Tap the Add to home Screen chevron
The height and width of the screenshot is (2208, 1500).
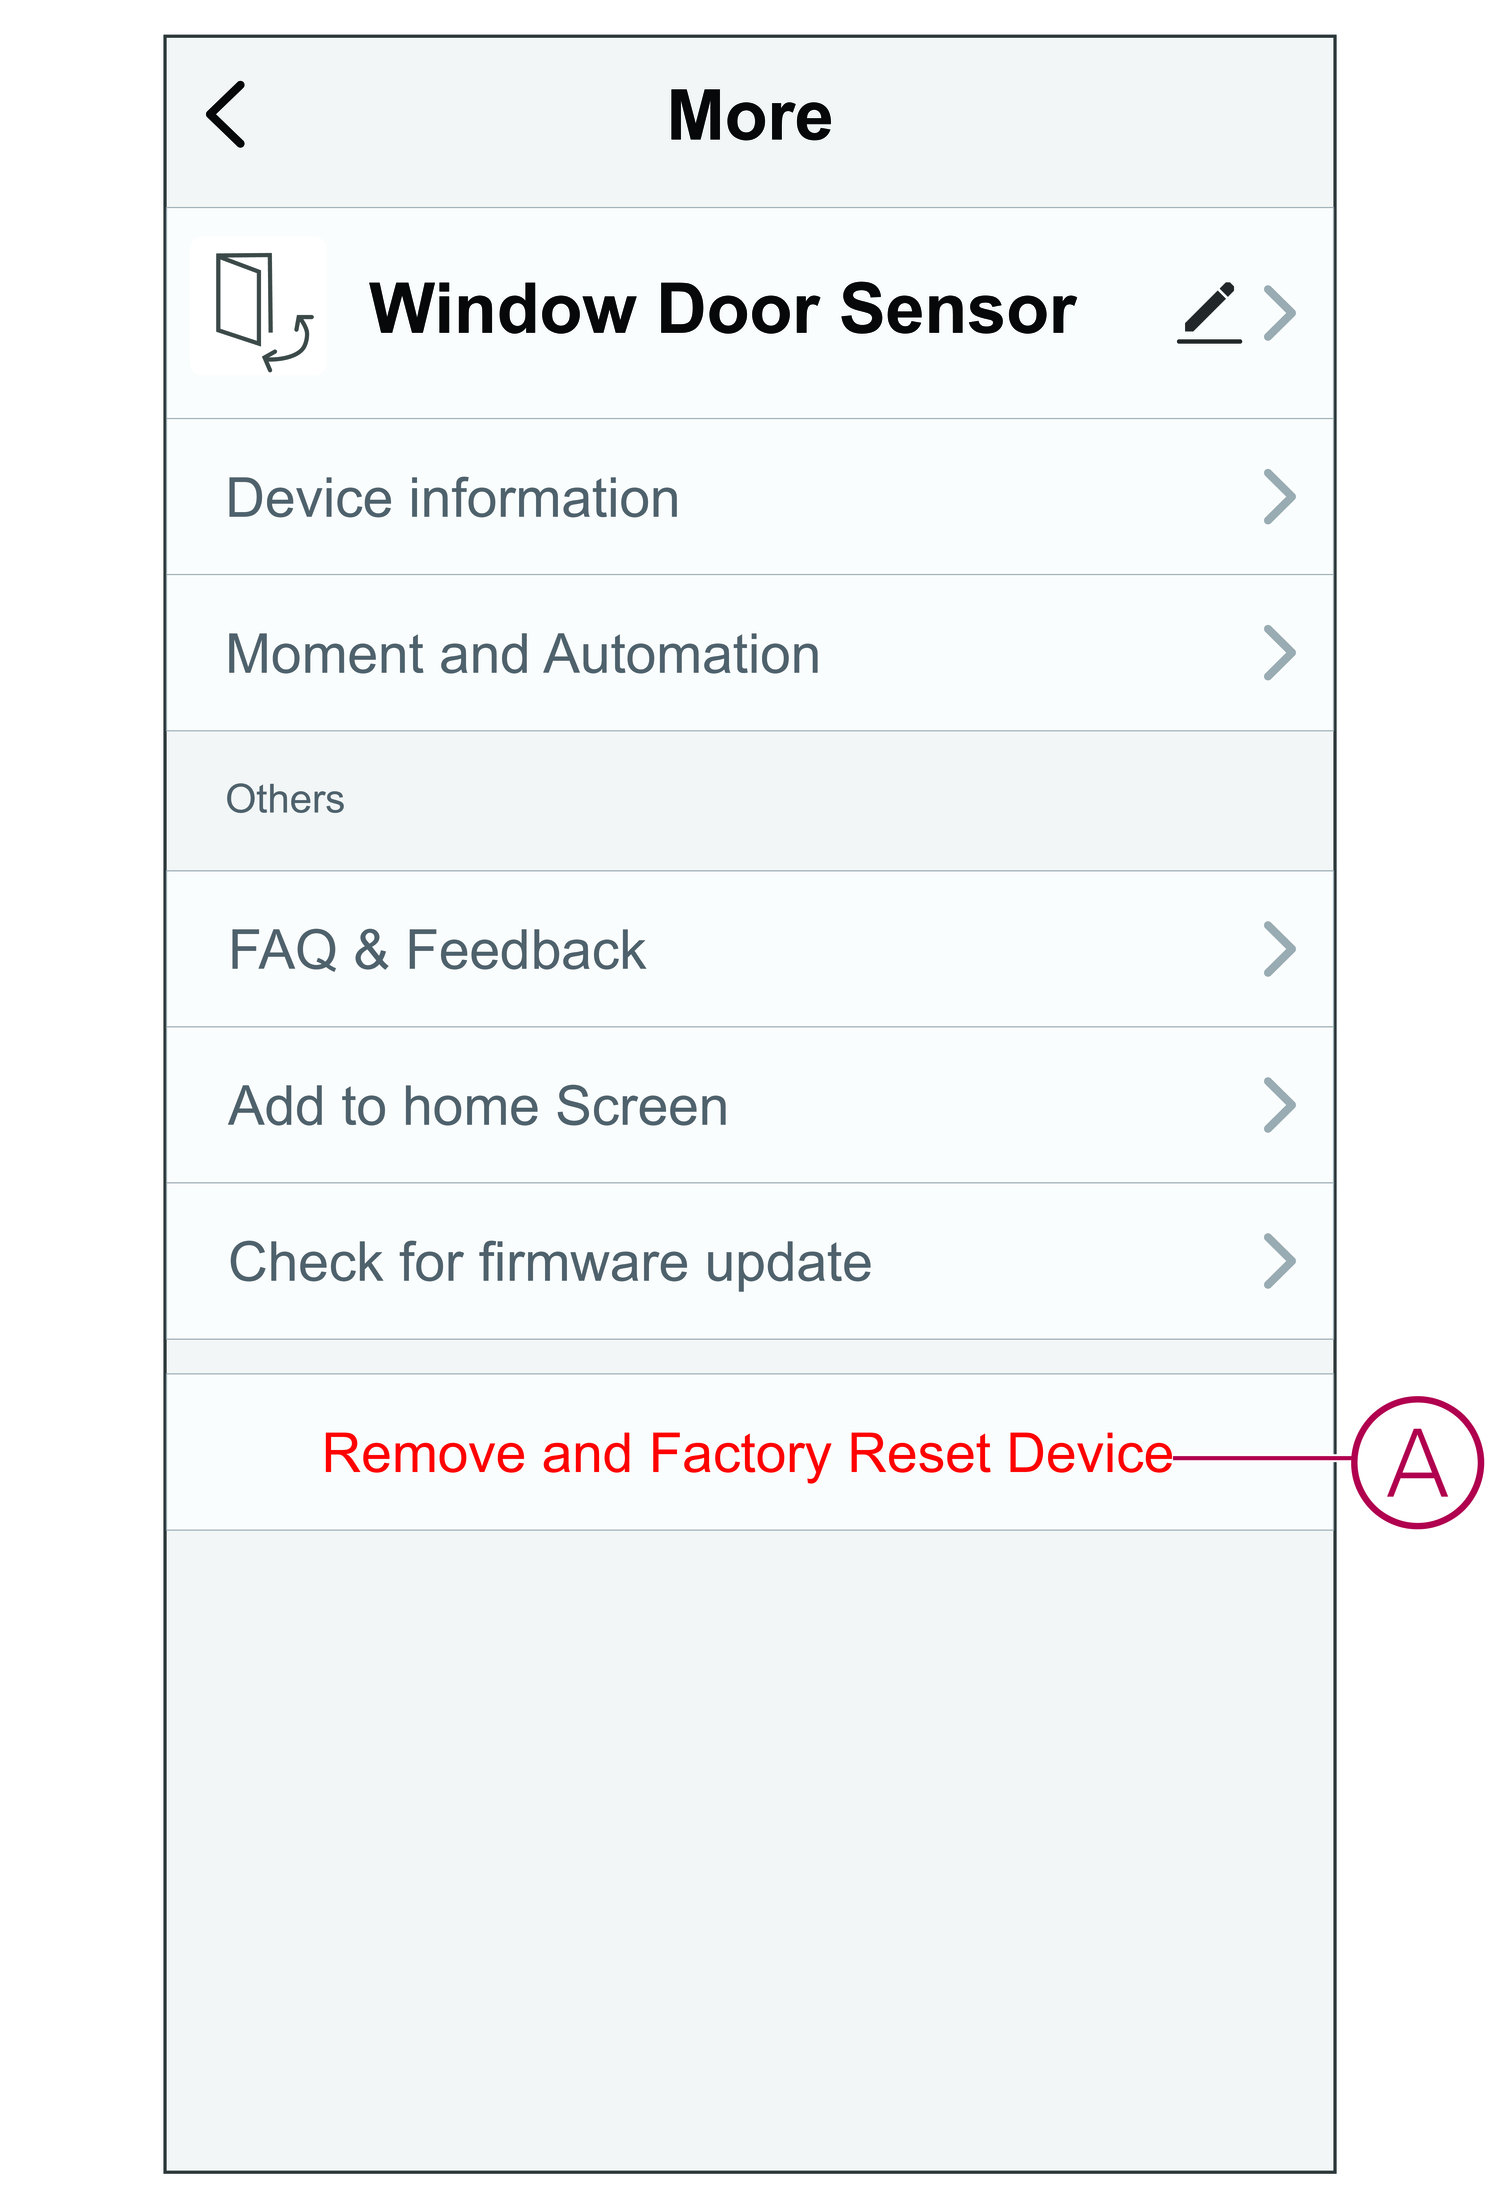tap(1280, 1105)
